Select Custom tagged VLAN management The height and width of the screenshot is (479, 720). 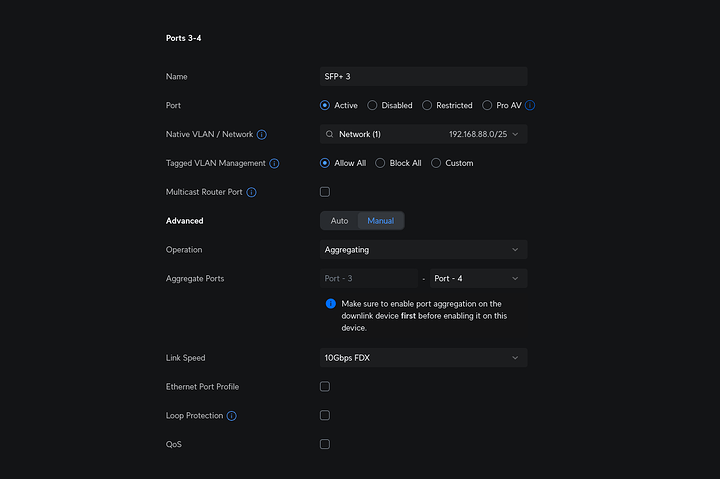coord(436,163)
